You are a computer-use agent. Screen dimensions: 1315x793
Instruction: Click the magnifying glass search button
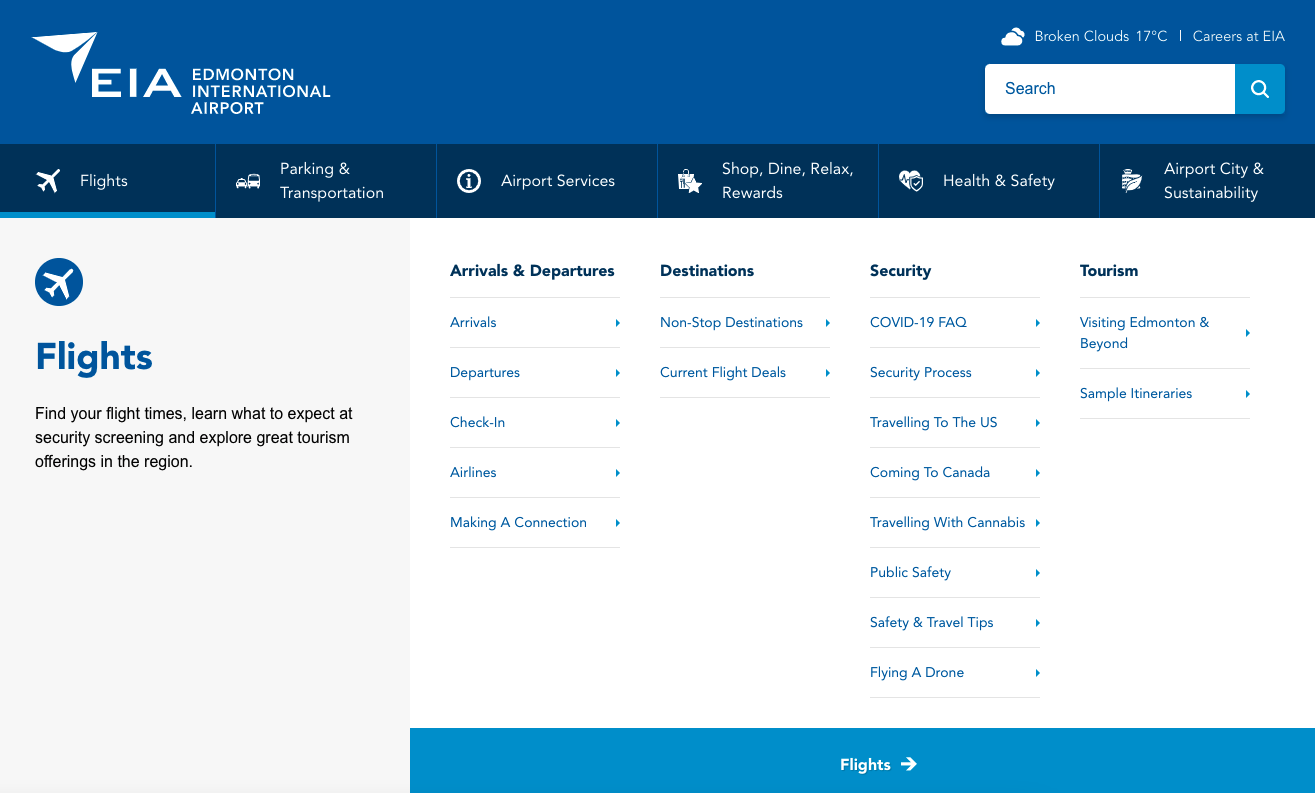click(1260, 89)
